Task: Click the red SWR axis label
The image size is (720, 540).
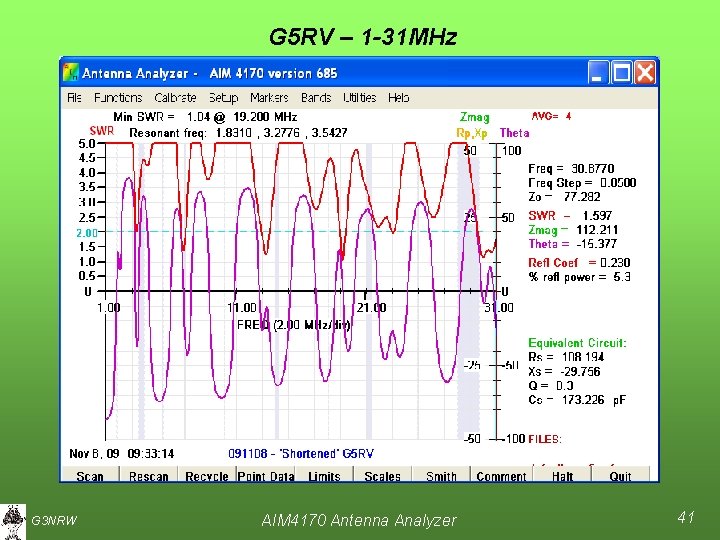Action: 101,131
